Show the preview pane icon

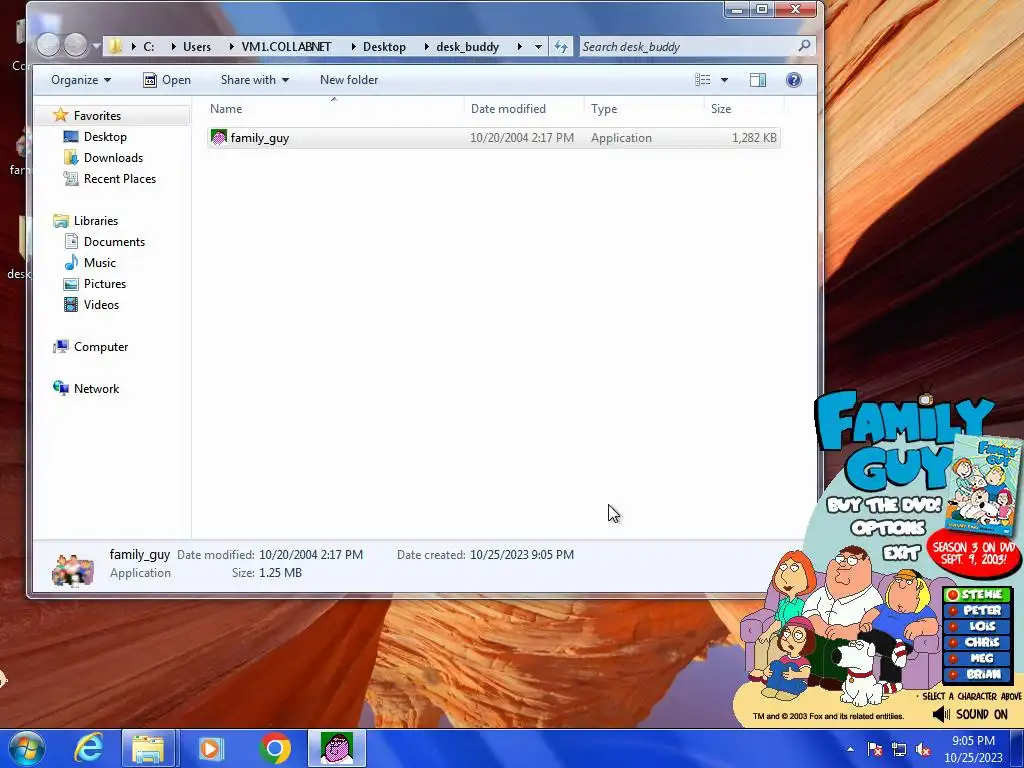(758, 80)
